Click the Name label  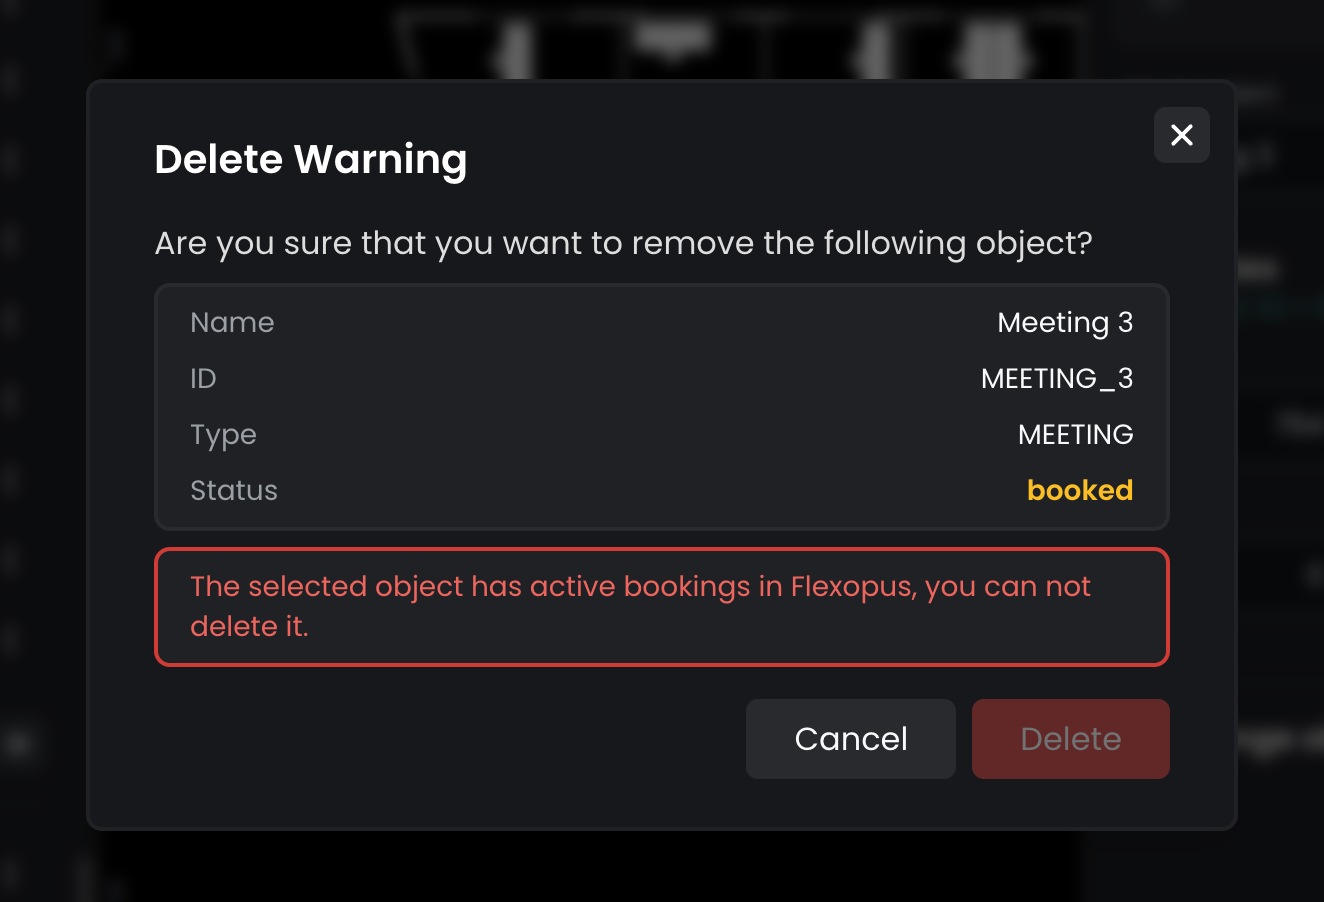[232, 323]
